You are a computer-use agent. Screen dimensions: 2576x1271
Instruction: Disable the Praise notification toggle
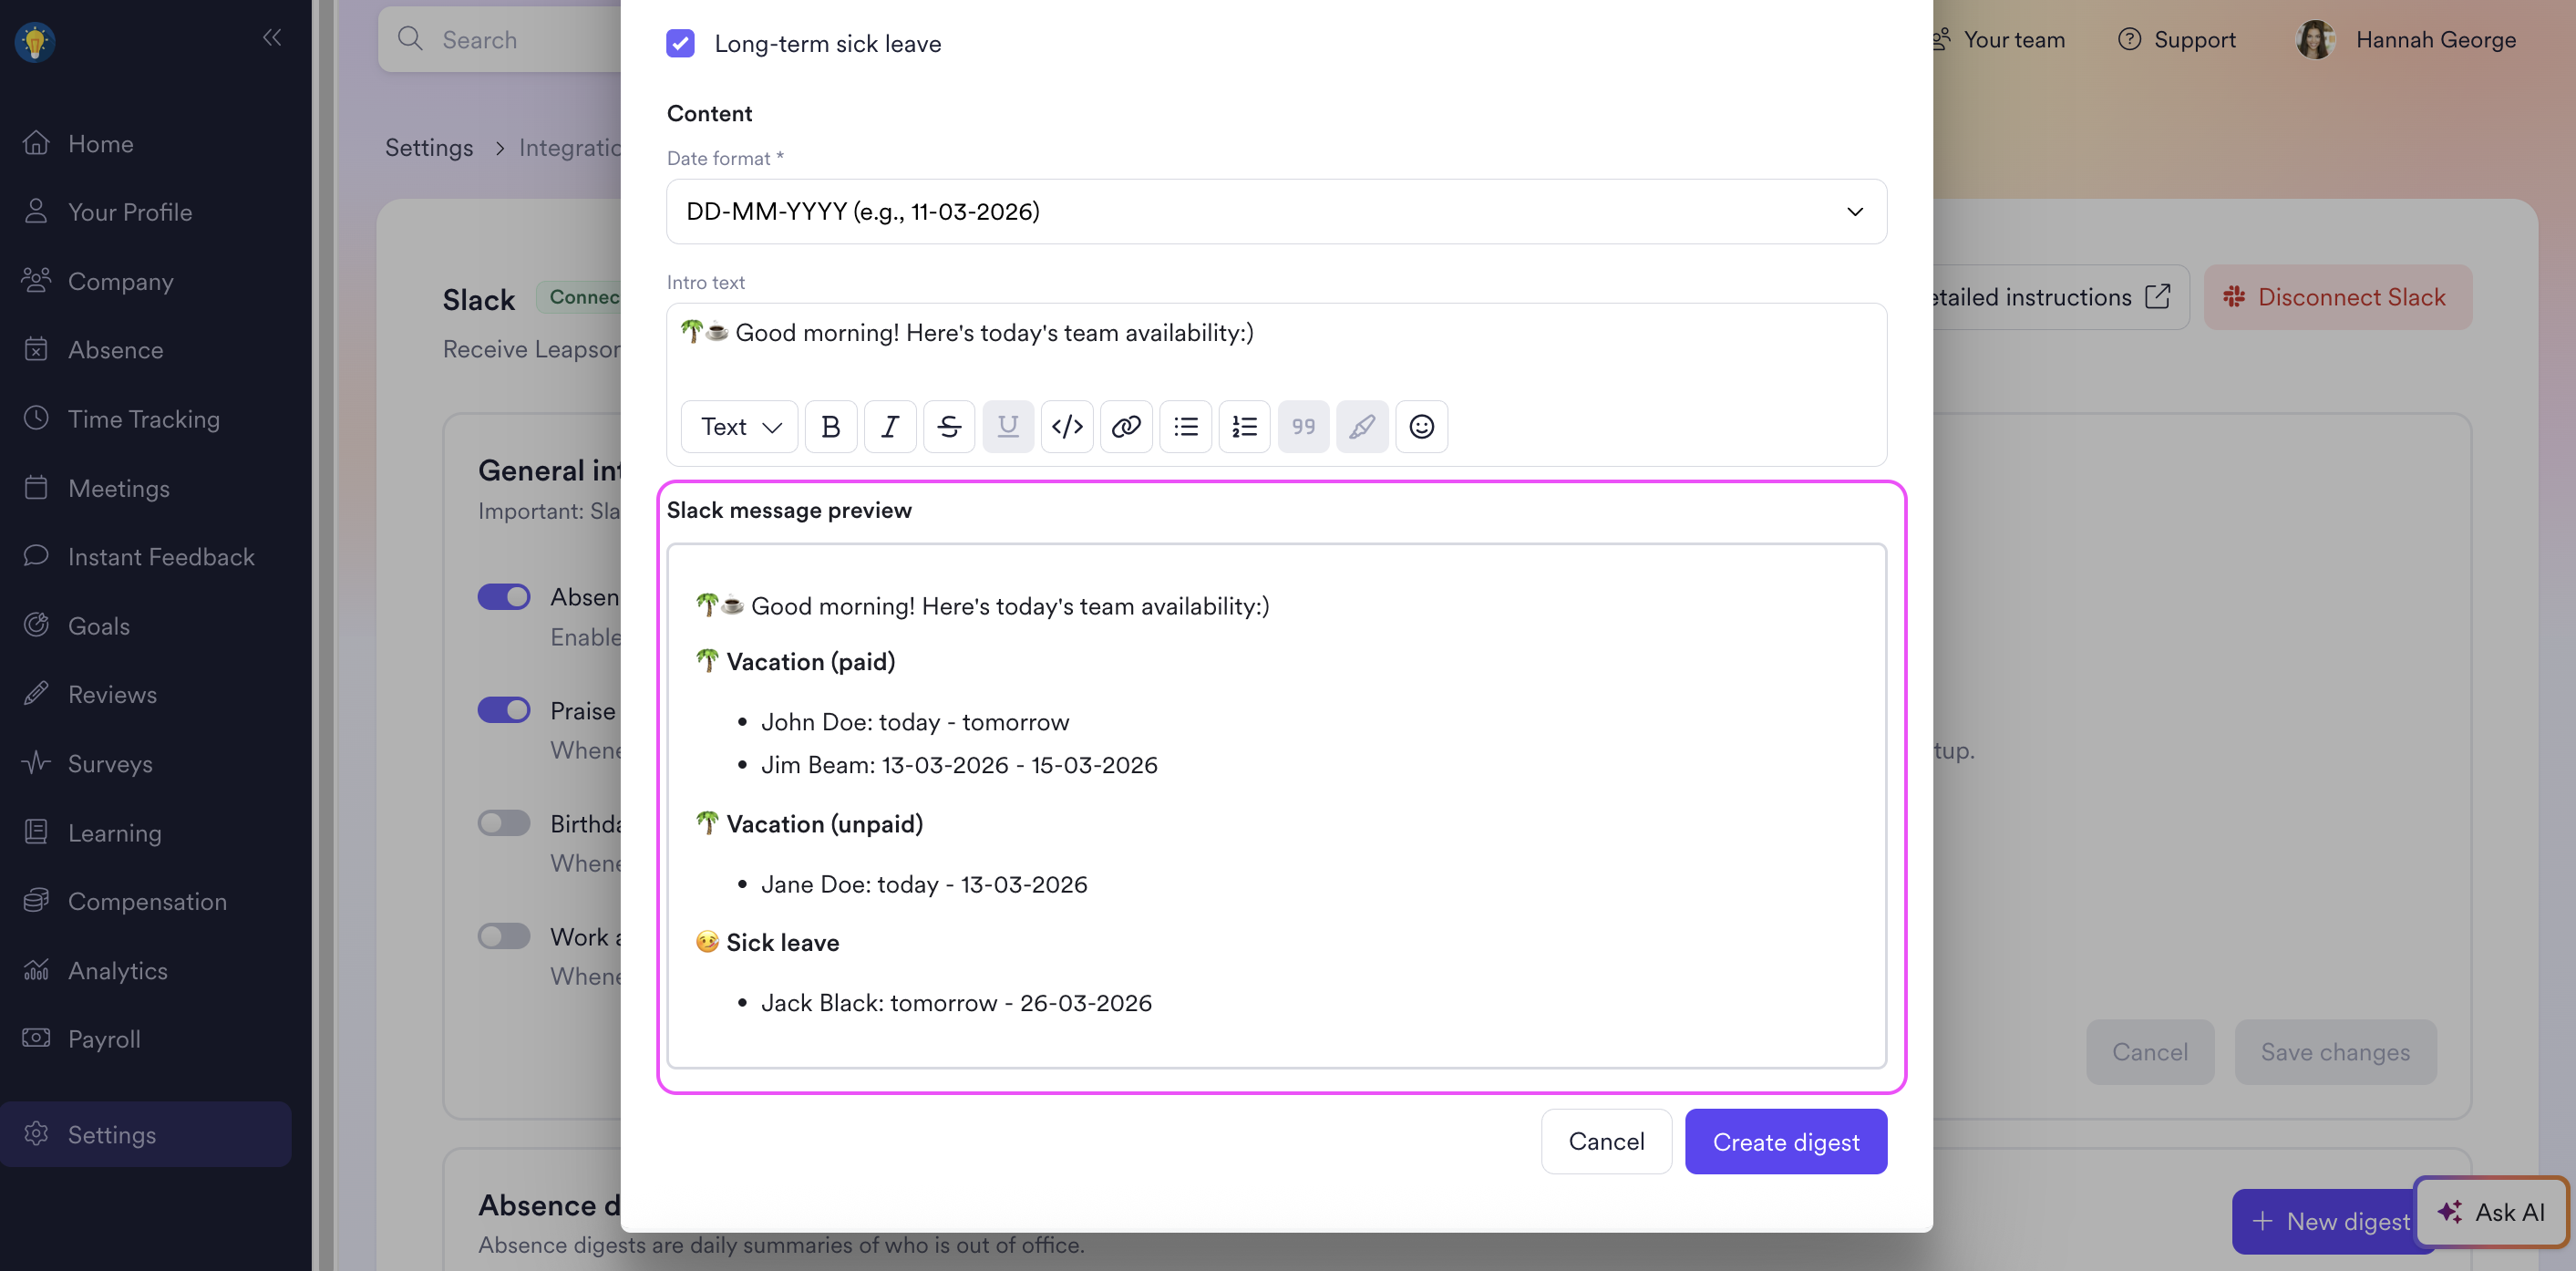tap(503, 710)
